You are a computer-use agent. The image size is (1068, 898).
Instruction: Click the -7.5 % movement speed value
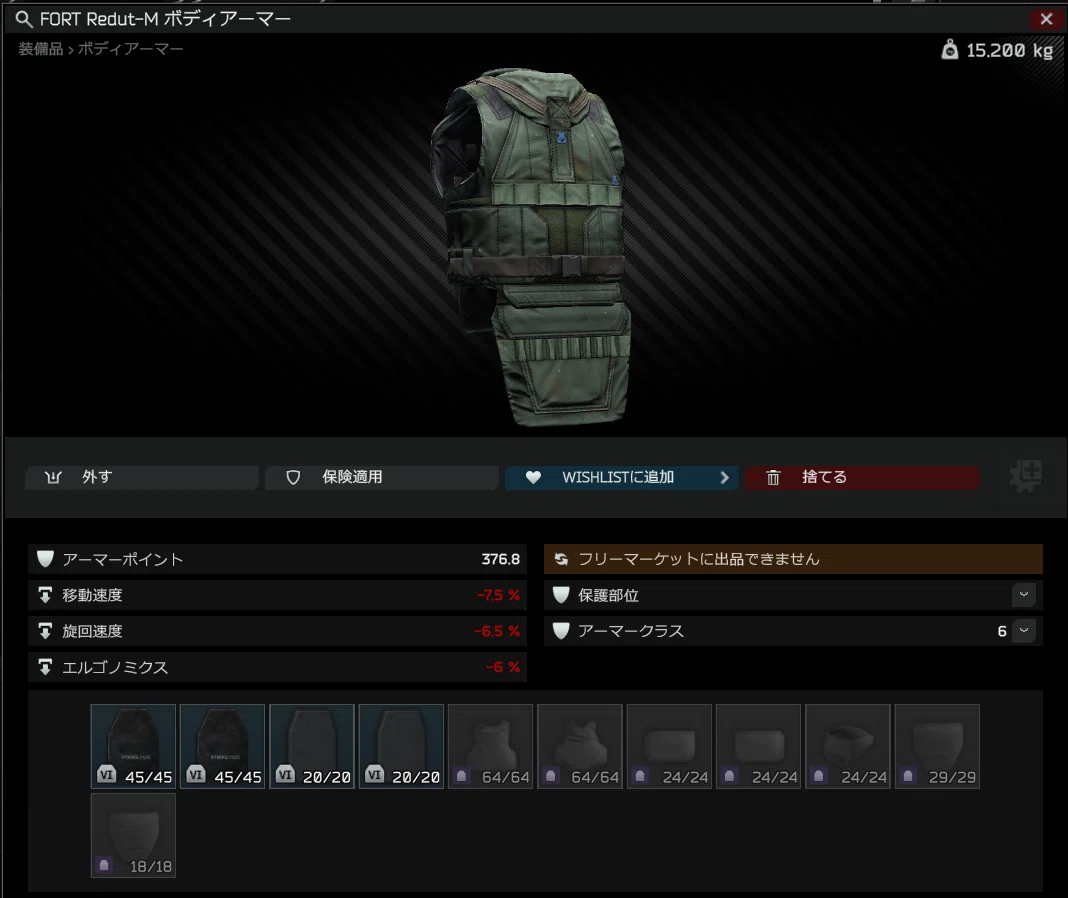(x=498, y=595)
